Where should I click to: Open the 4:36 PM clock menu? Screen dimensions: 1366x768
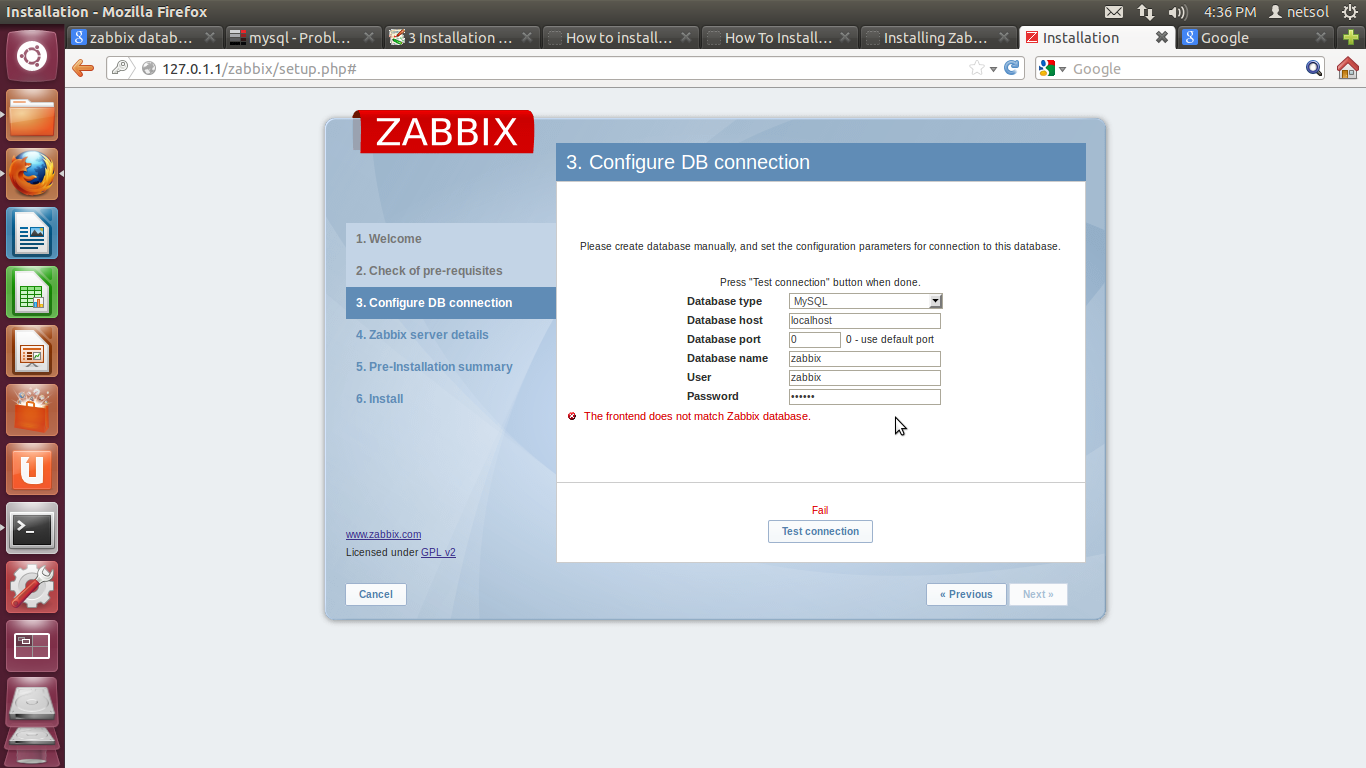(x=1230, y=12)
